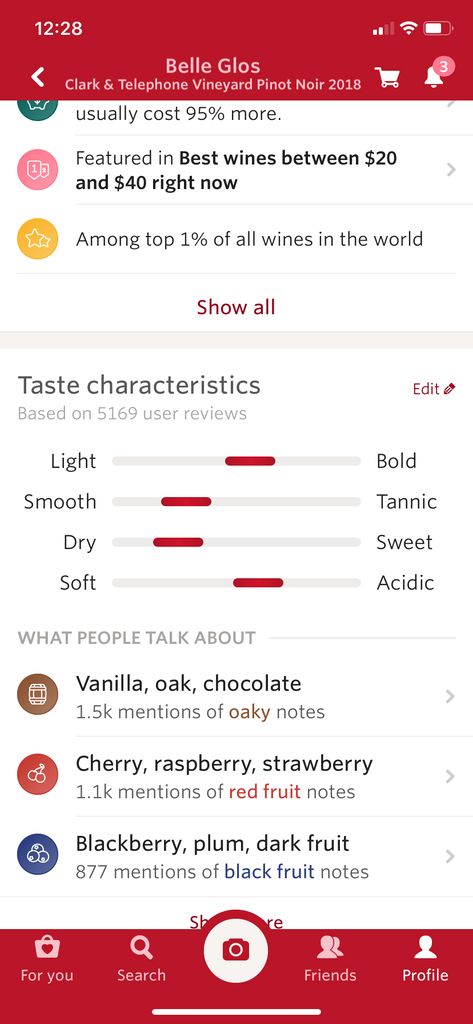Open the shopping cart

pyautogui.click(x=388, y=78)
